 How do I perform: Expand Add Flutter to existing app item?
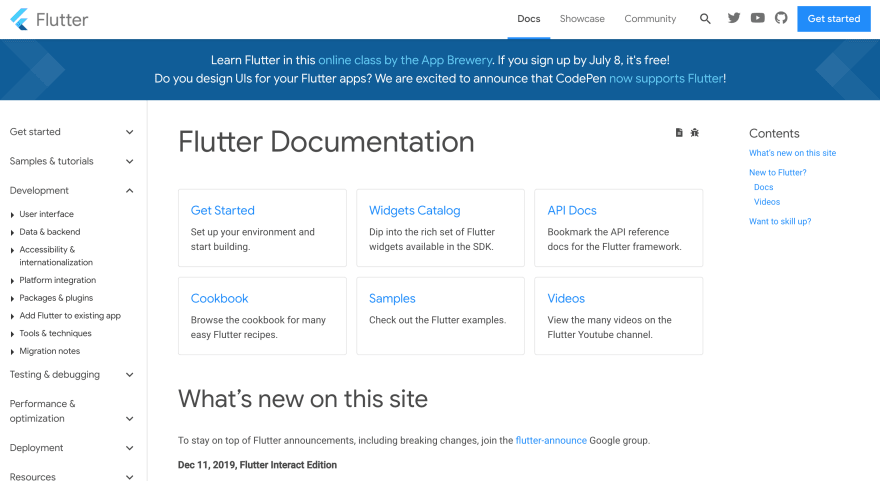click(x=65, y=315)
